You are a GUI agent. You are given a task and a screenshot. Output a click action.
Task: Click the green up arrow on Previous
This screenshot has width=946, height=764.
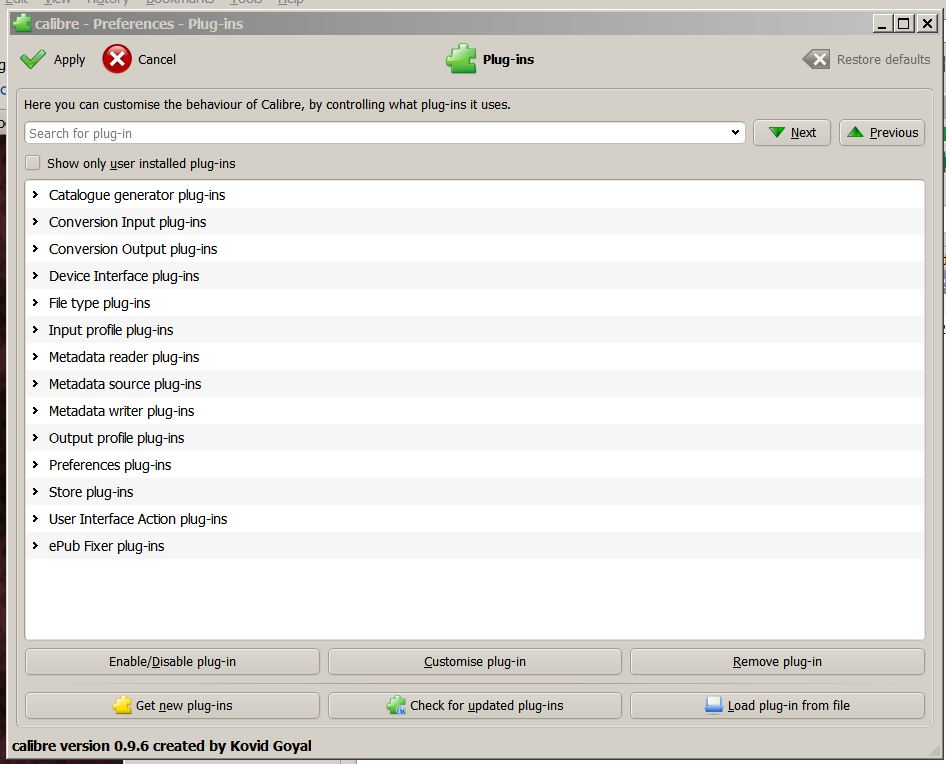855,132
